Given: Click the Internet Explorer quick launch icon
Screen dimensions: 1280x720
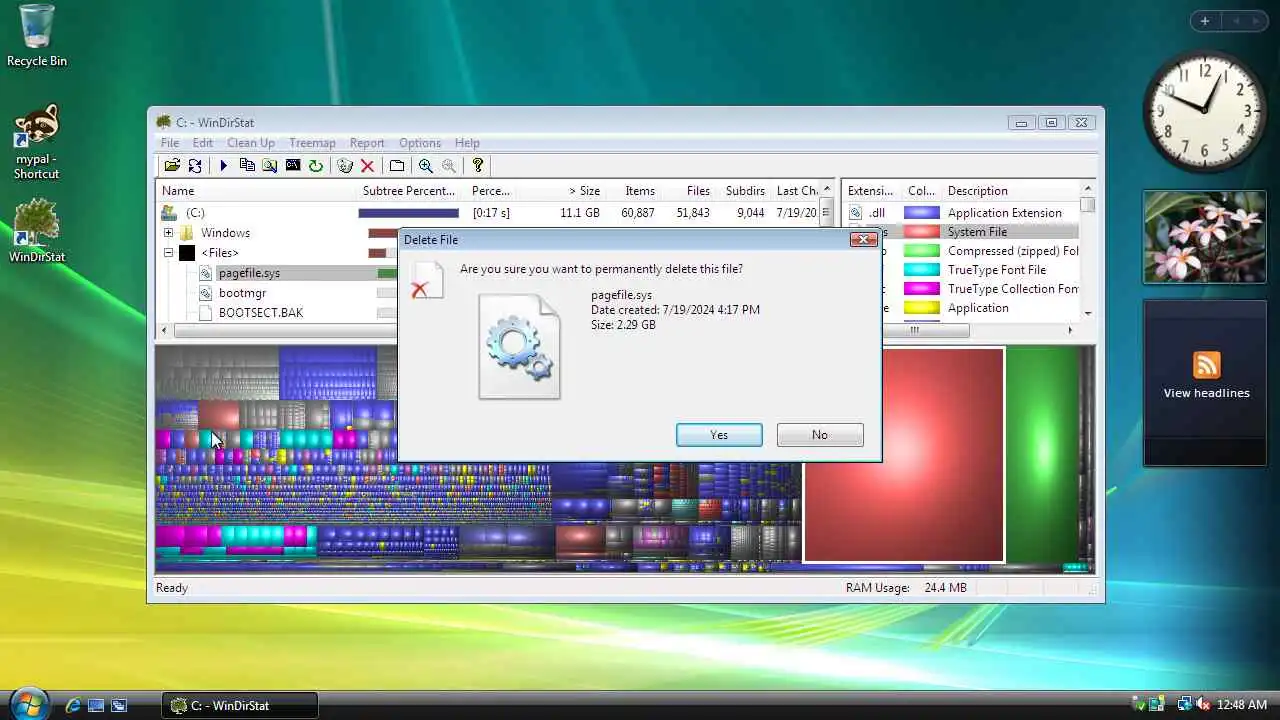Looking at the screenshot, I should click(x=73, y=705).
